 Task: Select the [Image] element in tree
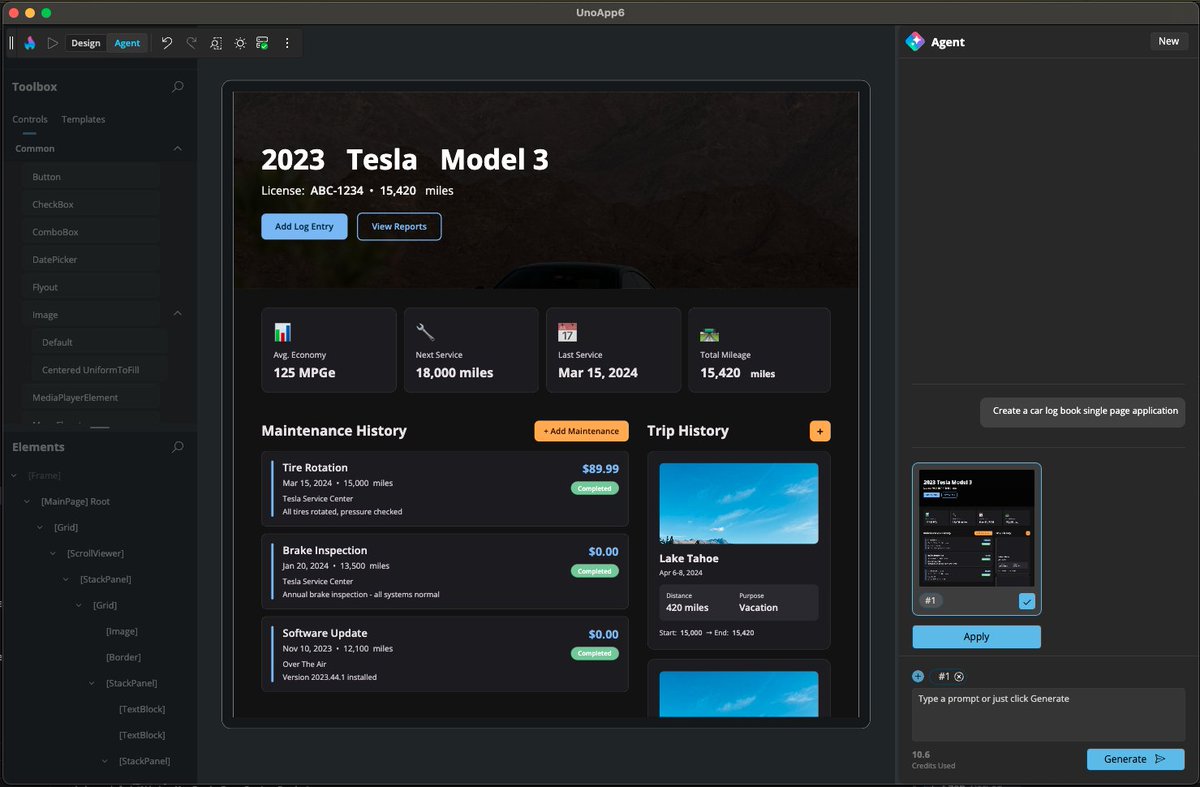tap(122, 631)
